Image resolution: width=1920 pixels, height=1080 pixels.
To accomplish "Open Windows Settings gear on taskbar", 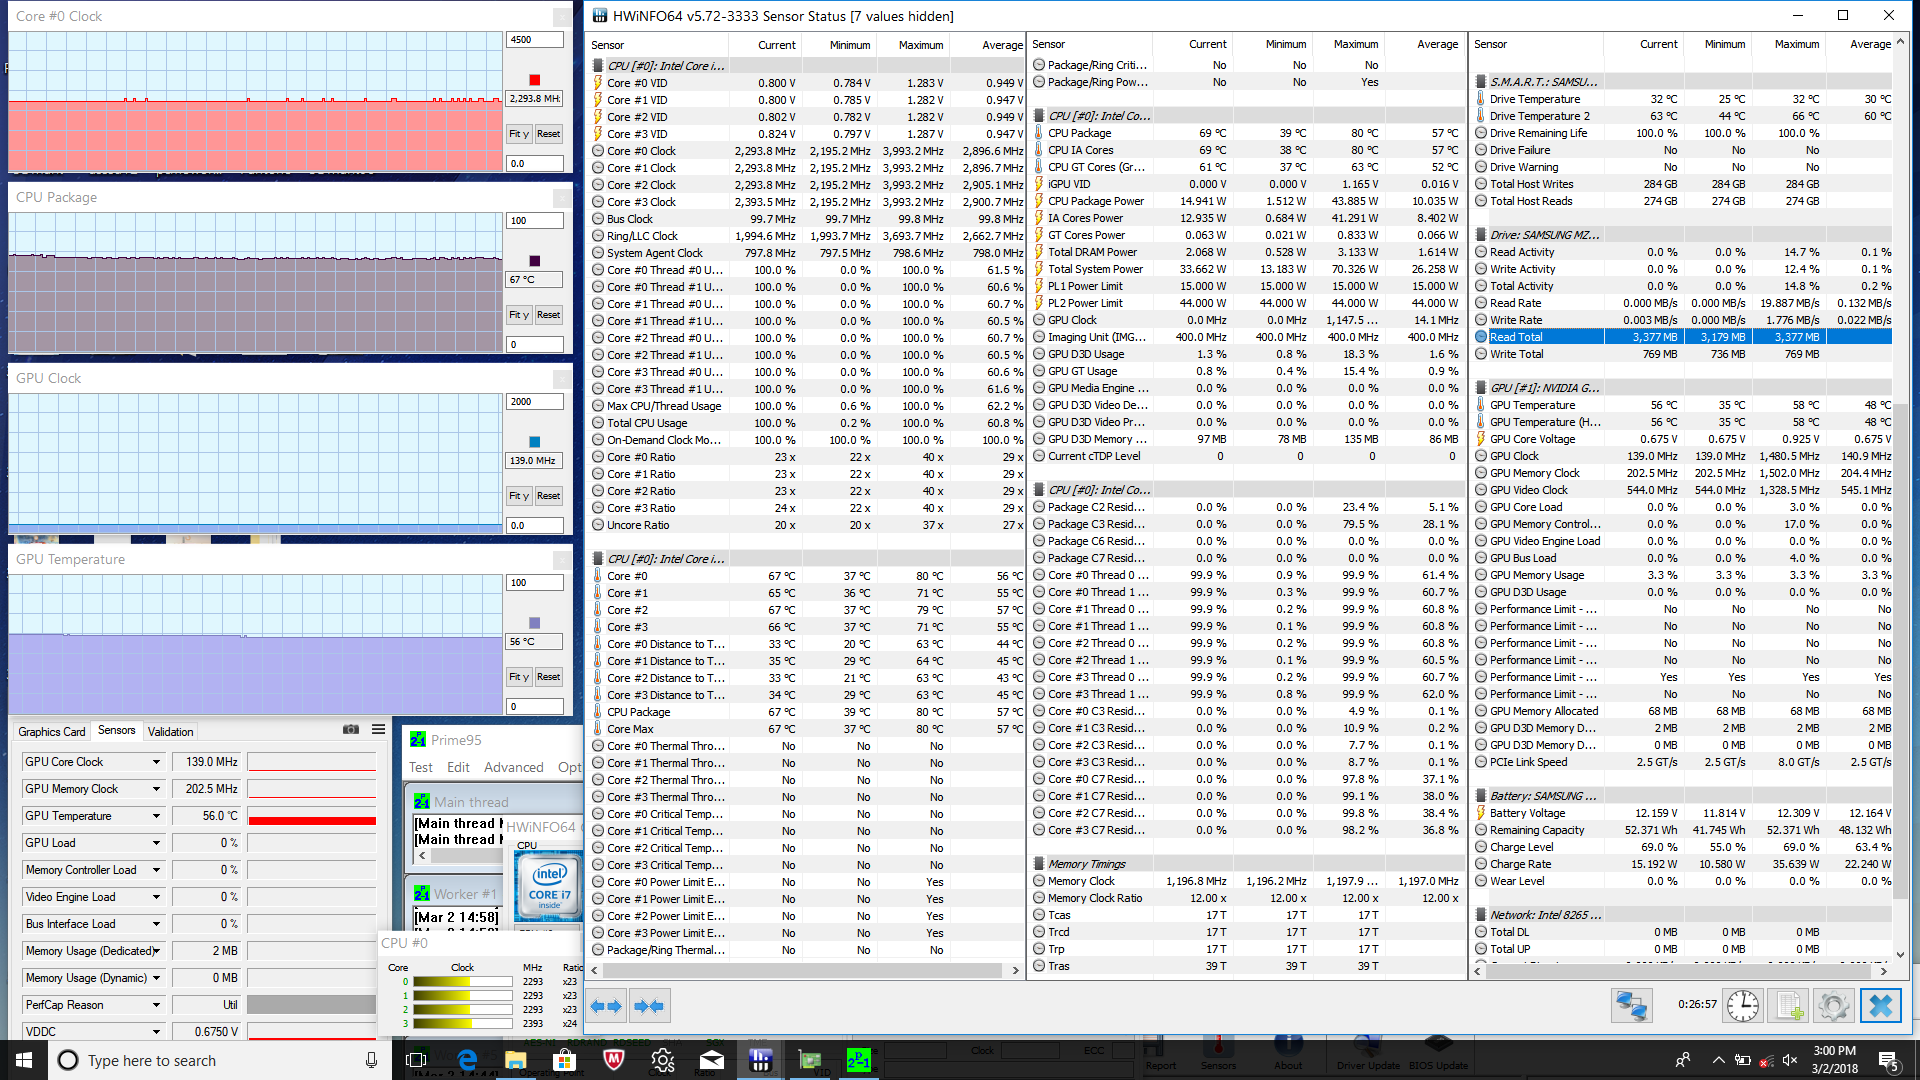I will click(x=663, y=1060).
